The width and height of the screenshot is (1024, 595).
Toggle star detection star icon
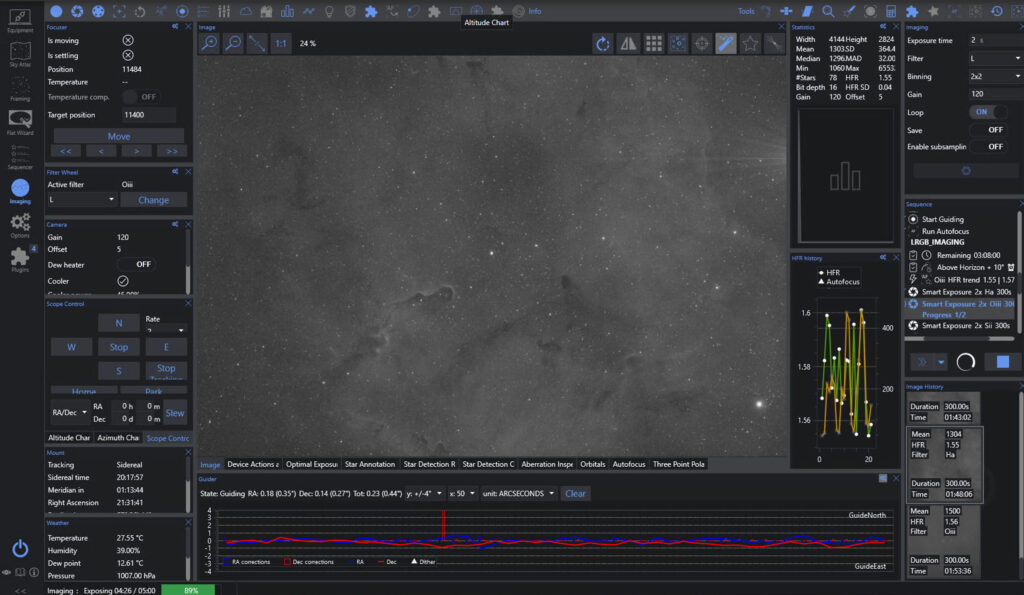click(750, 43)
